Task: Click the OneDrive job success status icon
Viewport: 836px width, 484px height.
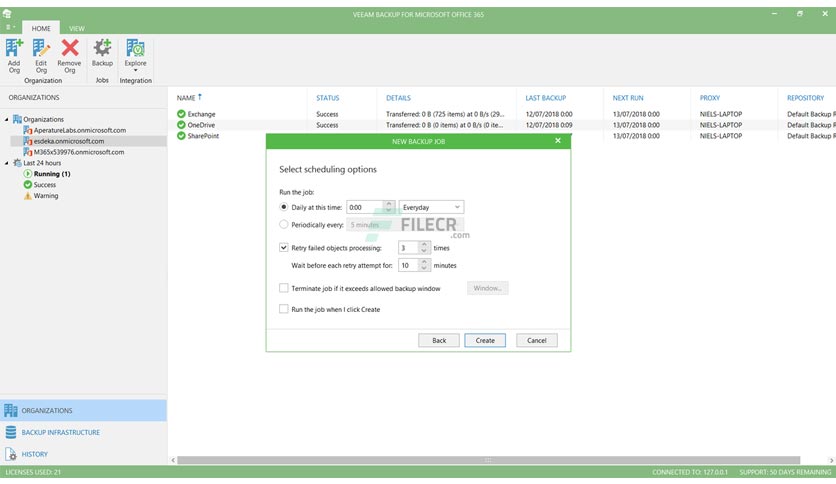Action: [x=181, y=125]
